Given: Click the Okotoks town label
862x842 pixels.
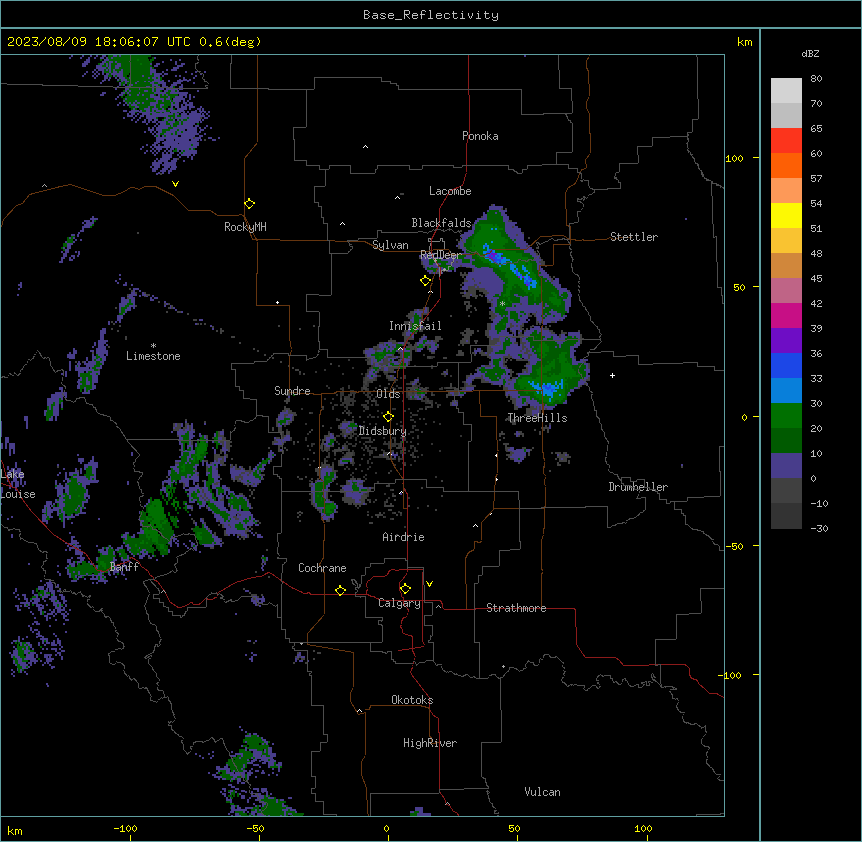Looking at the screenshot, I should [x=412, y=700].
